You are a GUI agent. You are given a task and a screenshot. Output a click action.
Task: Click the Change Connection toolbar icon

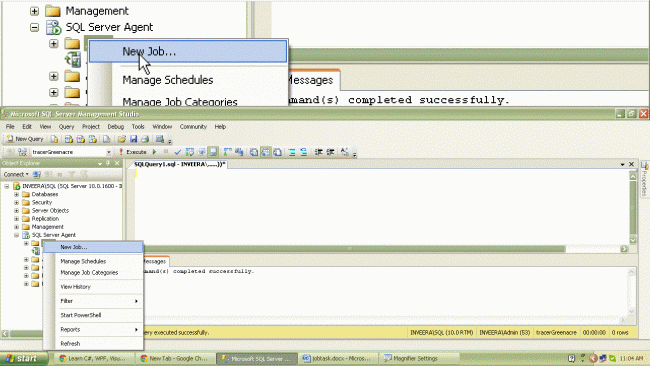pos(22,152)
